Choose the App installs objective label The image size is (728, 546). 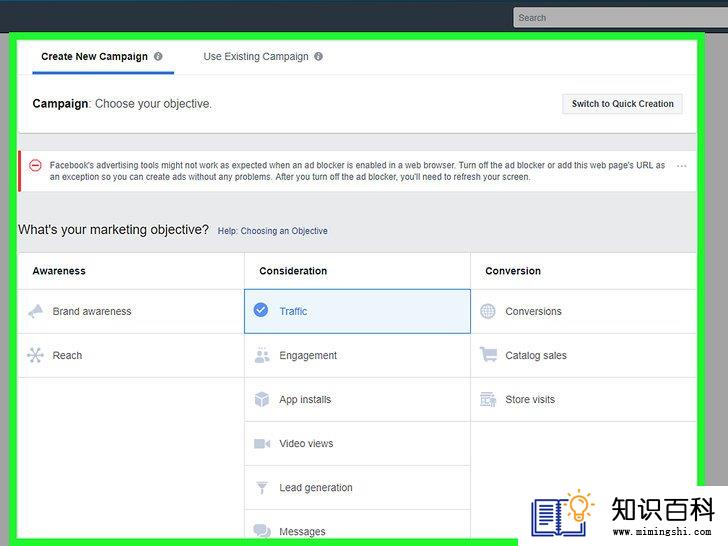(305, 400)
